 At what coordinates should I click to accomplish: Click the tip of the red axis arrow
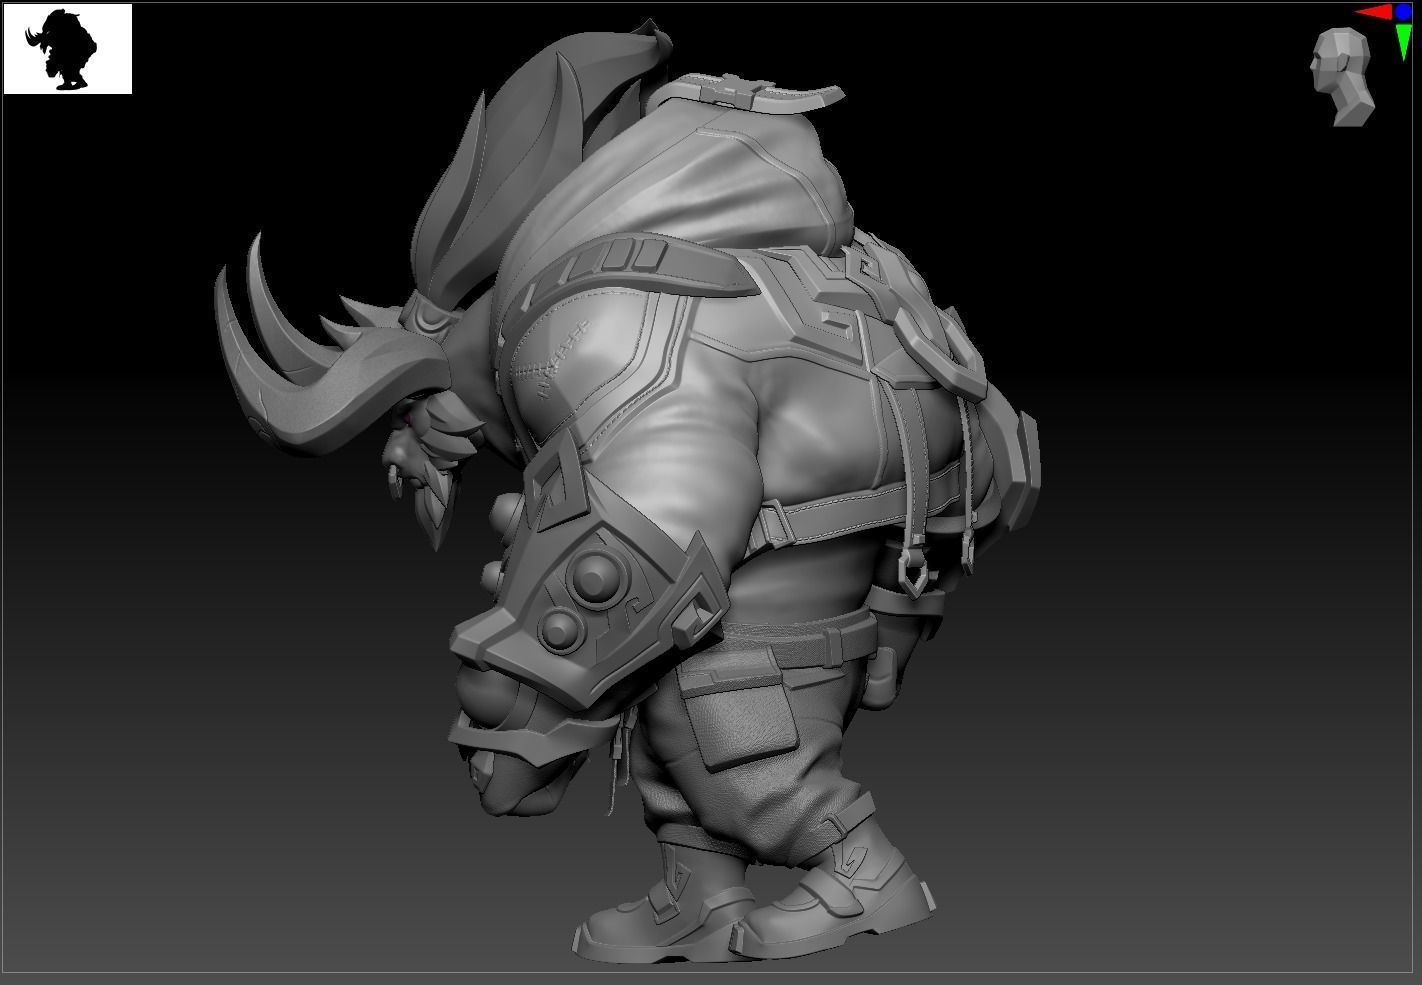1355,12
